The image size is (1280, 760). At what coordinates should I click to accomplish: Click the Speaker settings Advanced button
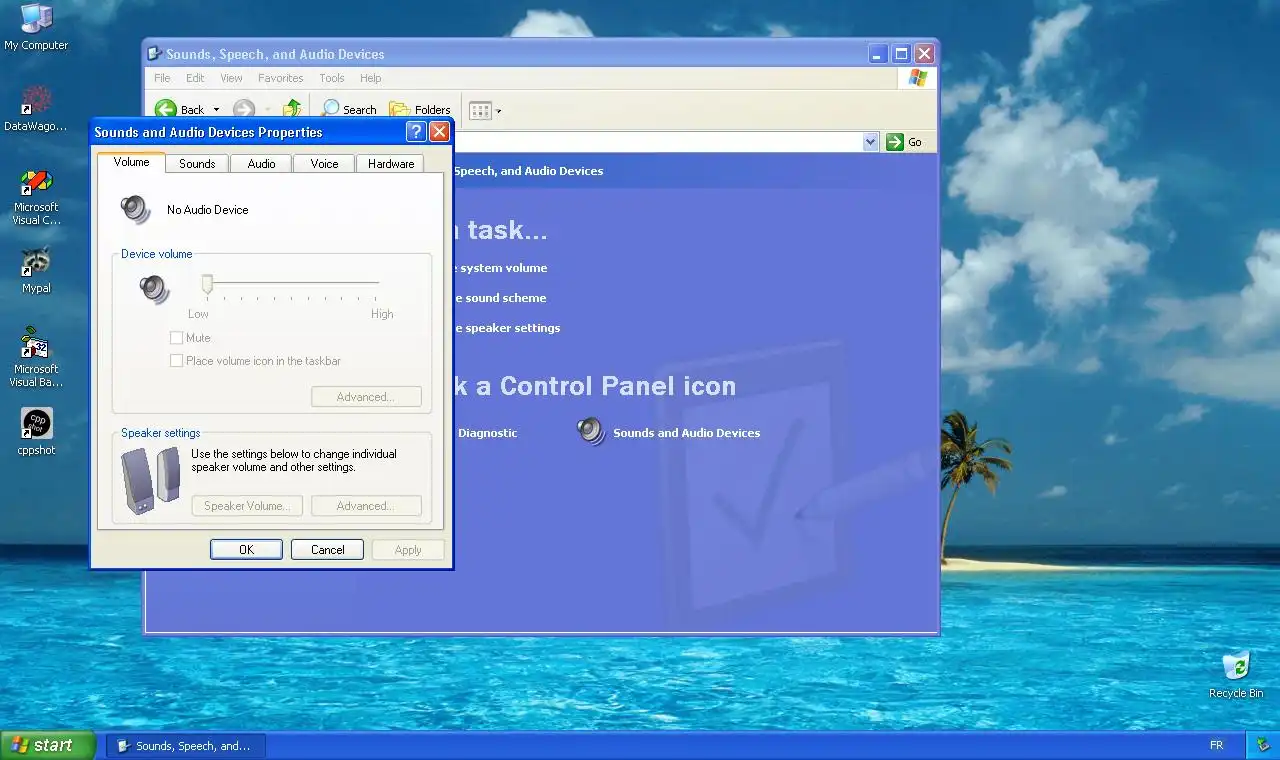[366, 506]
